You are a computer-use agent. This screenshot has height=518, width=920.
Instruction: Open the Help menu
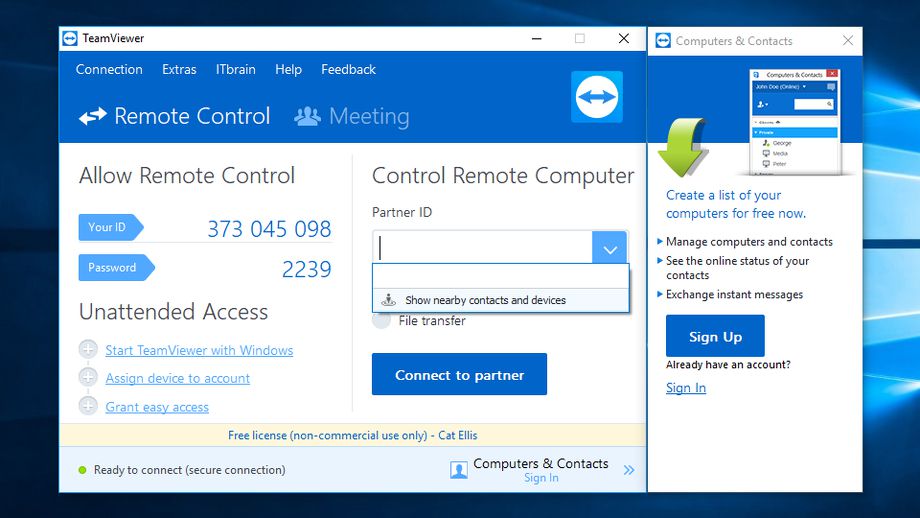click(288, 69)
